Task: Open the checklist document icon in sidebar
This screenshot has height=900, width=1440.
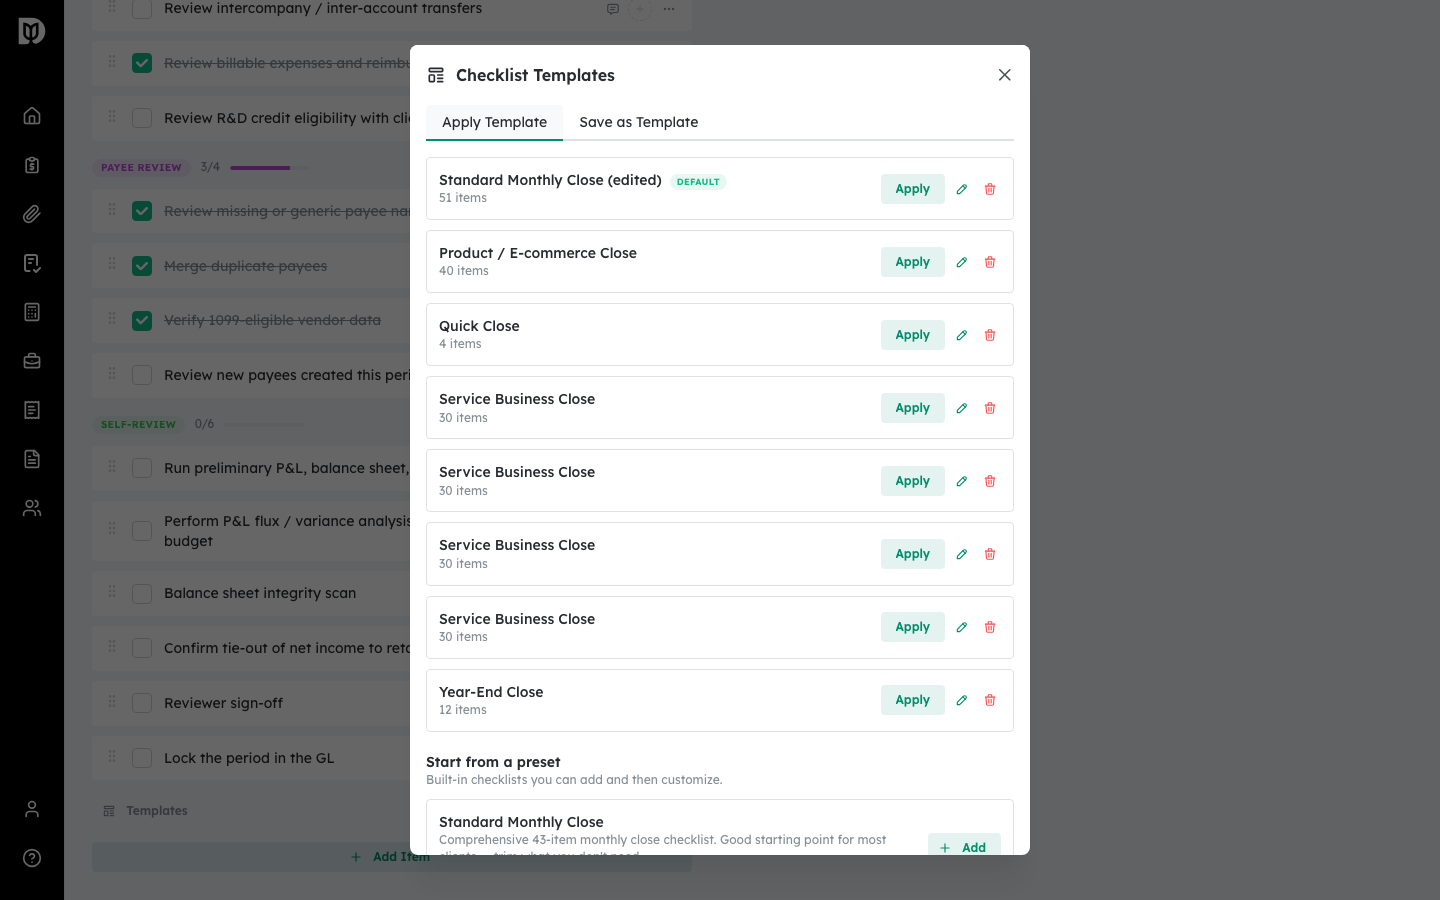Action: tap(32, 263)
